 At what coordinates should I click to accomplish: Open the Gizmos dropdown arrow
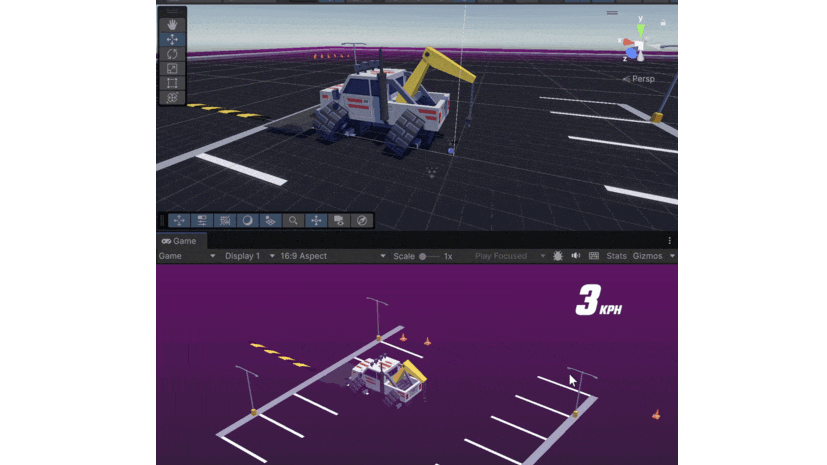tap(672, 256)
